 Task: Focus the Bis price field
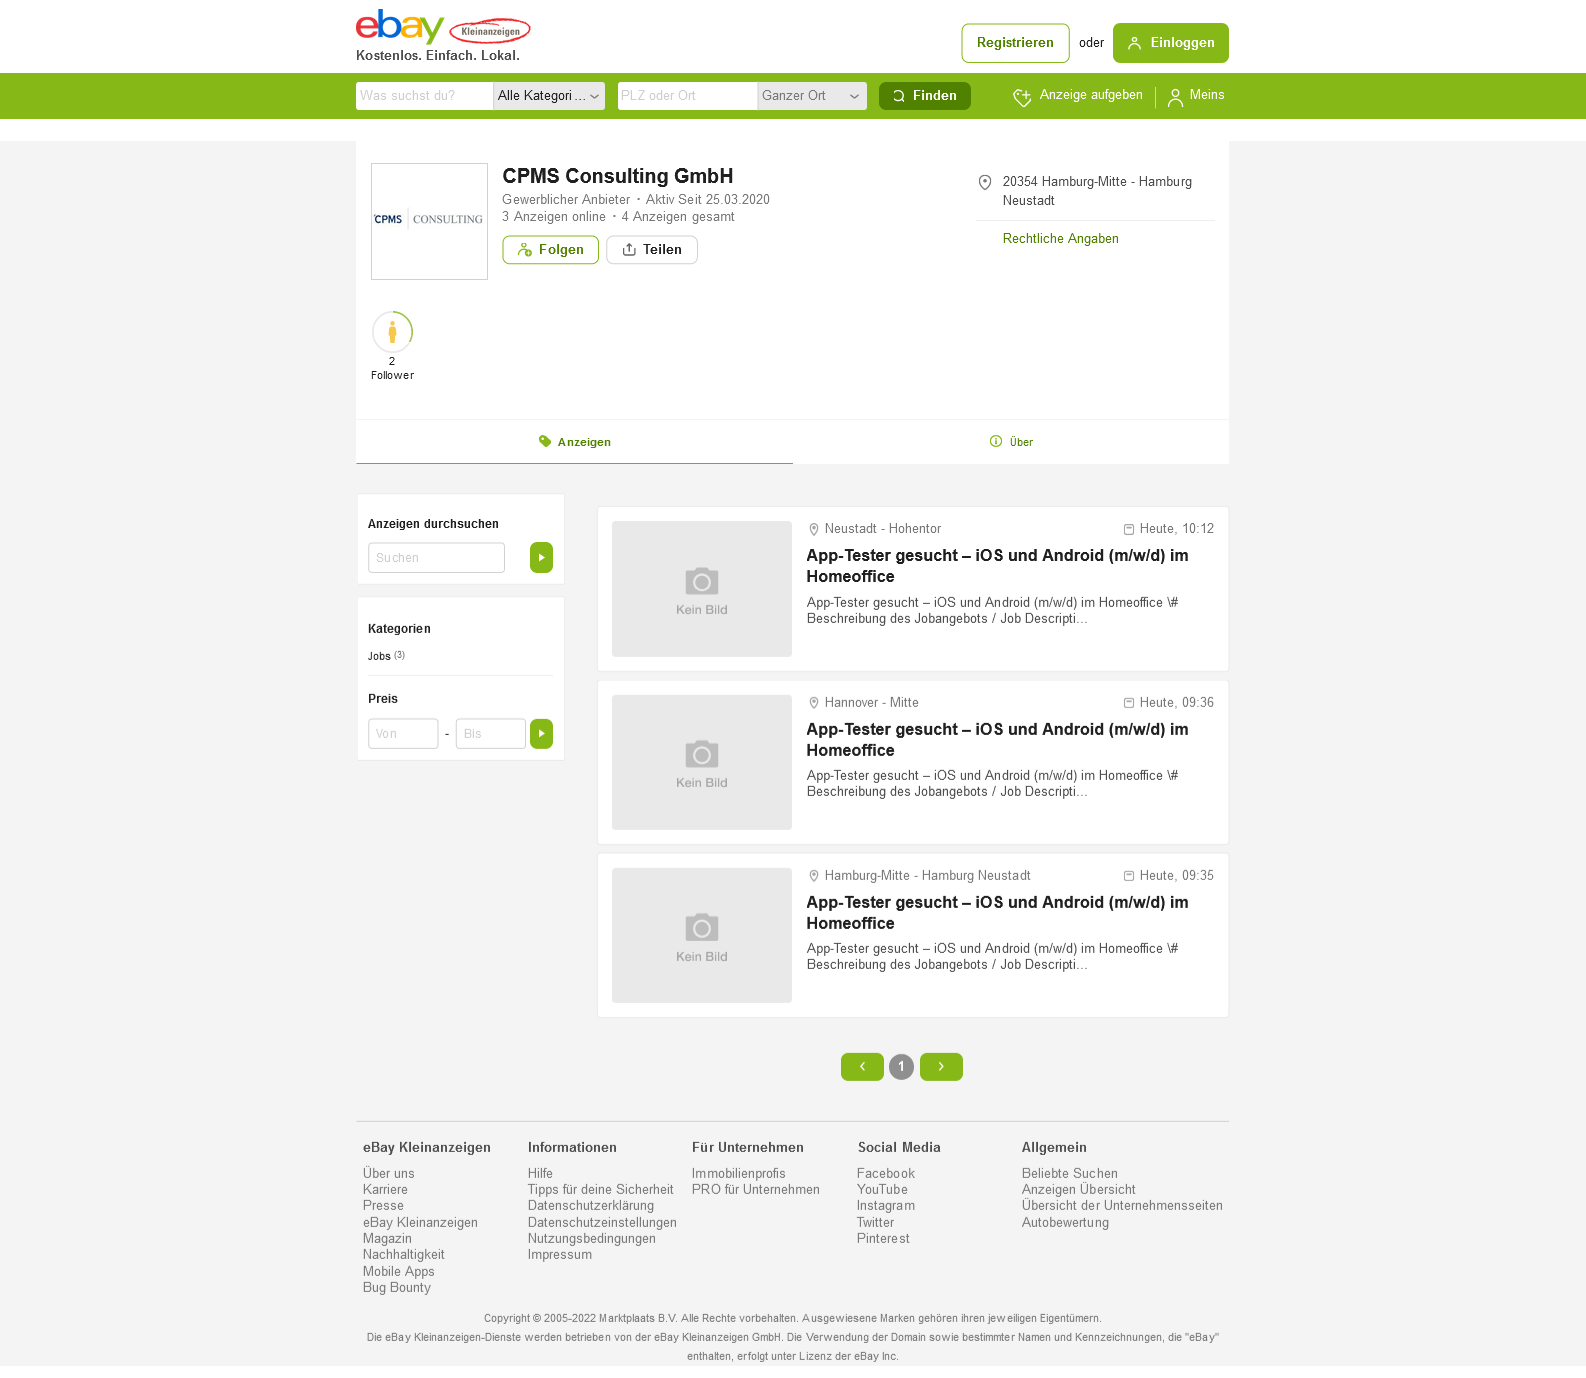(x=491, y=734)
